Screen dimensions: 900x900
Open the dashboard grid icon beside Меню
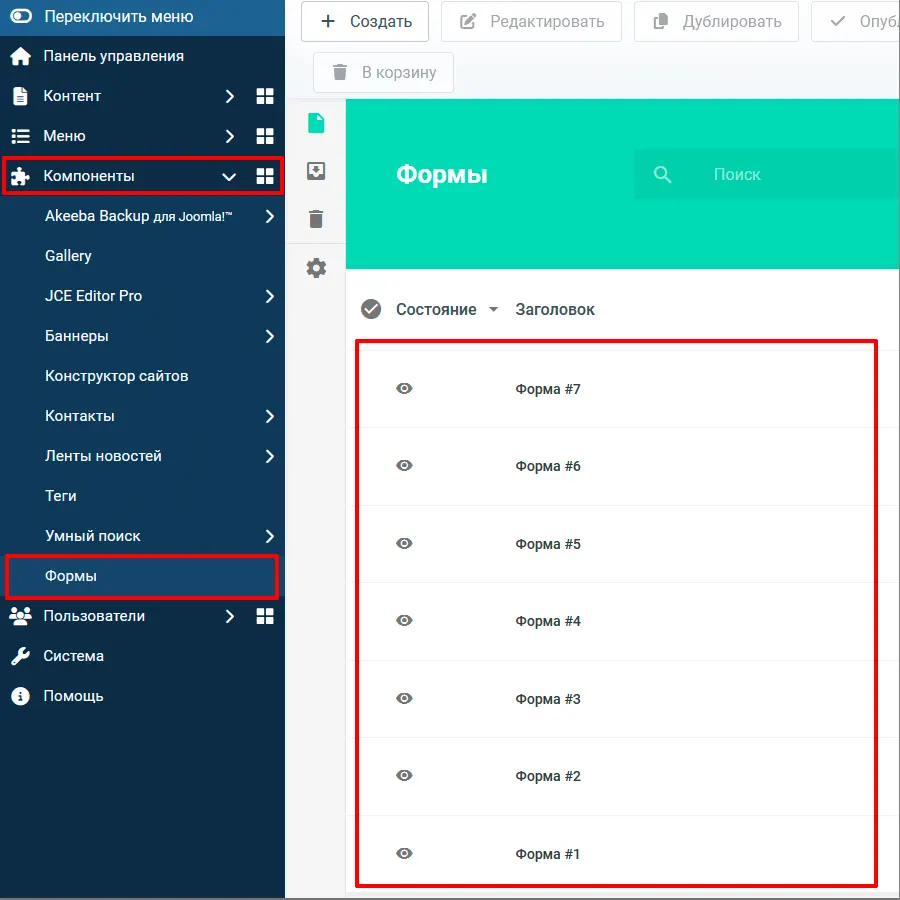(x=265, y=136)
